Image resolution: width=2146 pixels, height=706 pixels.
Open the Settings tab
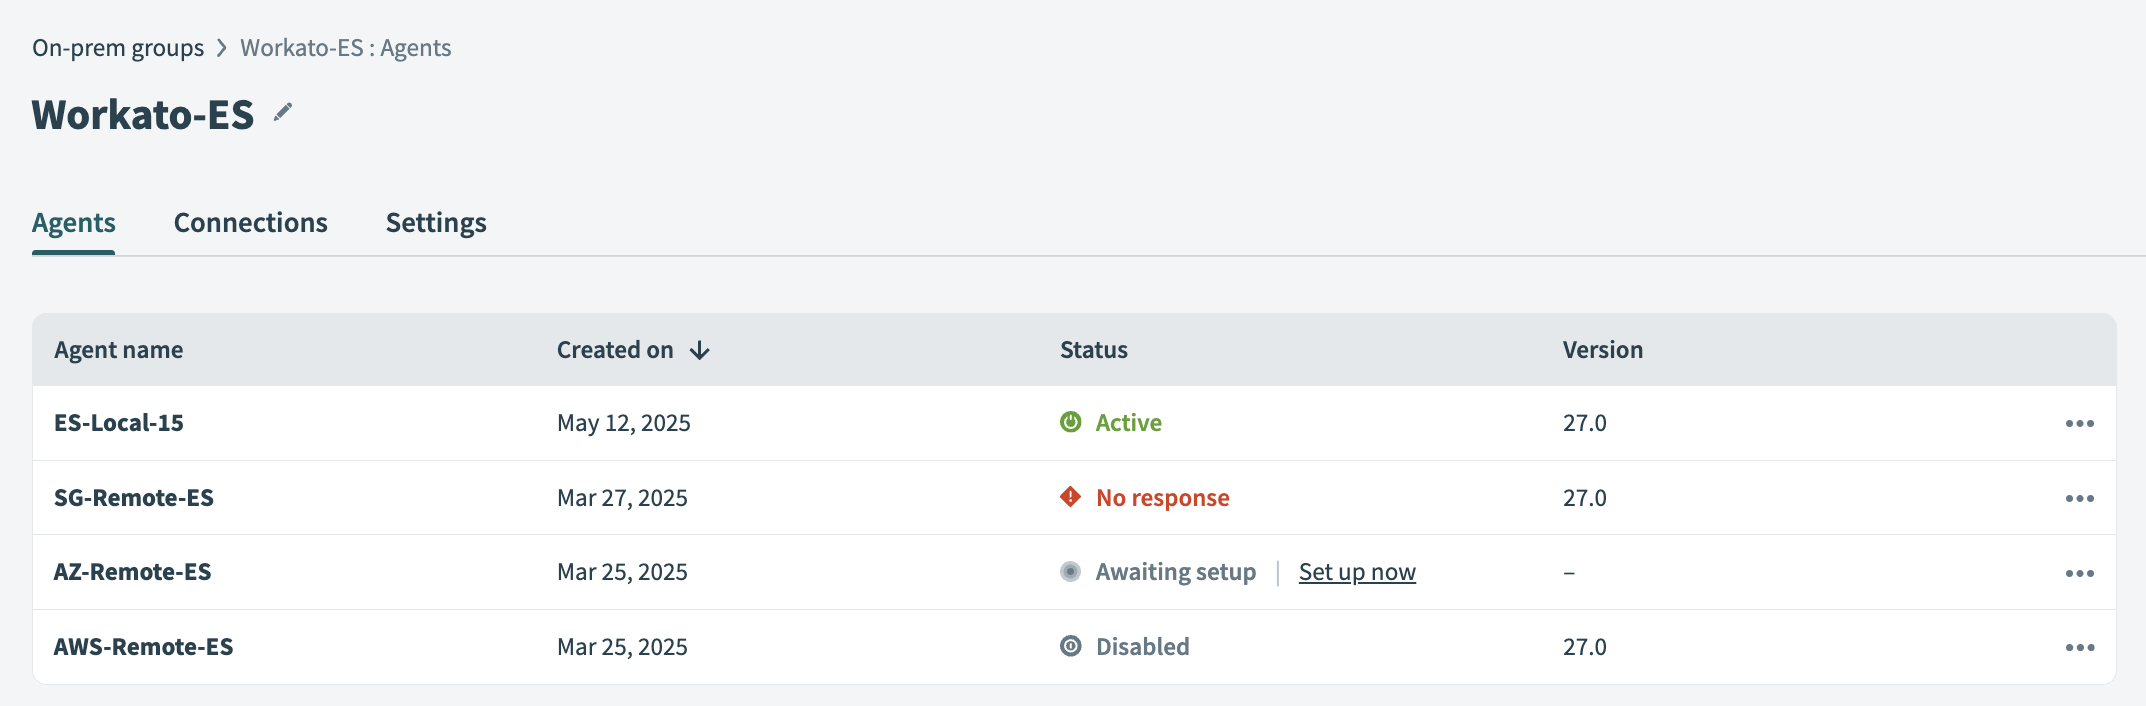pyautogui.click(x=436, y=223)
